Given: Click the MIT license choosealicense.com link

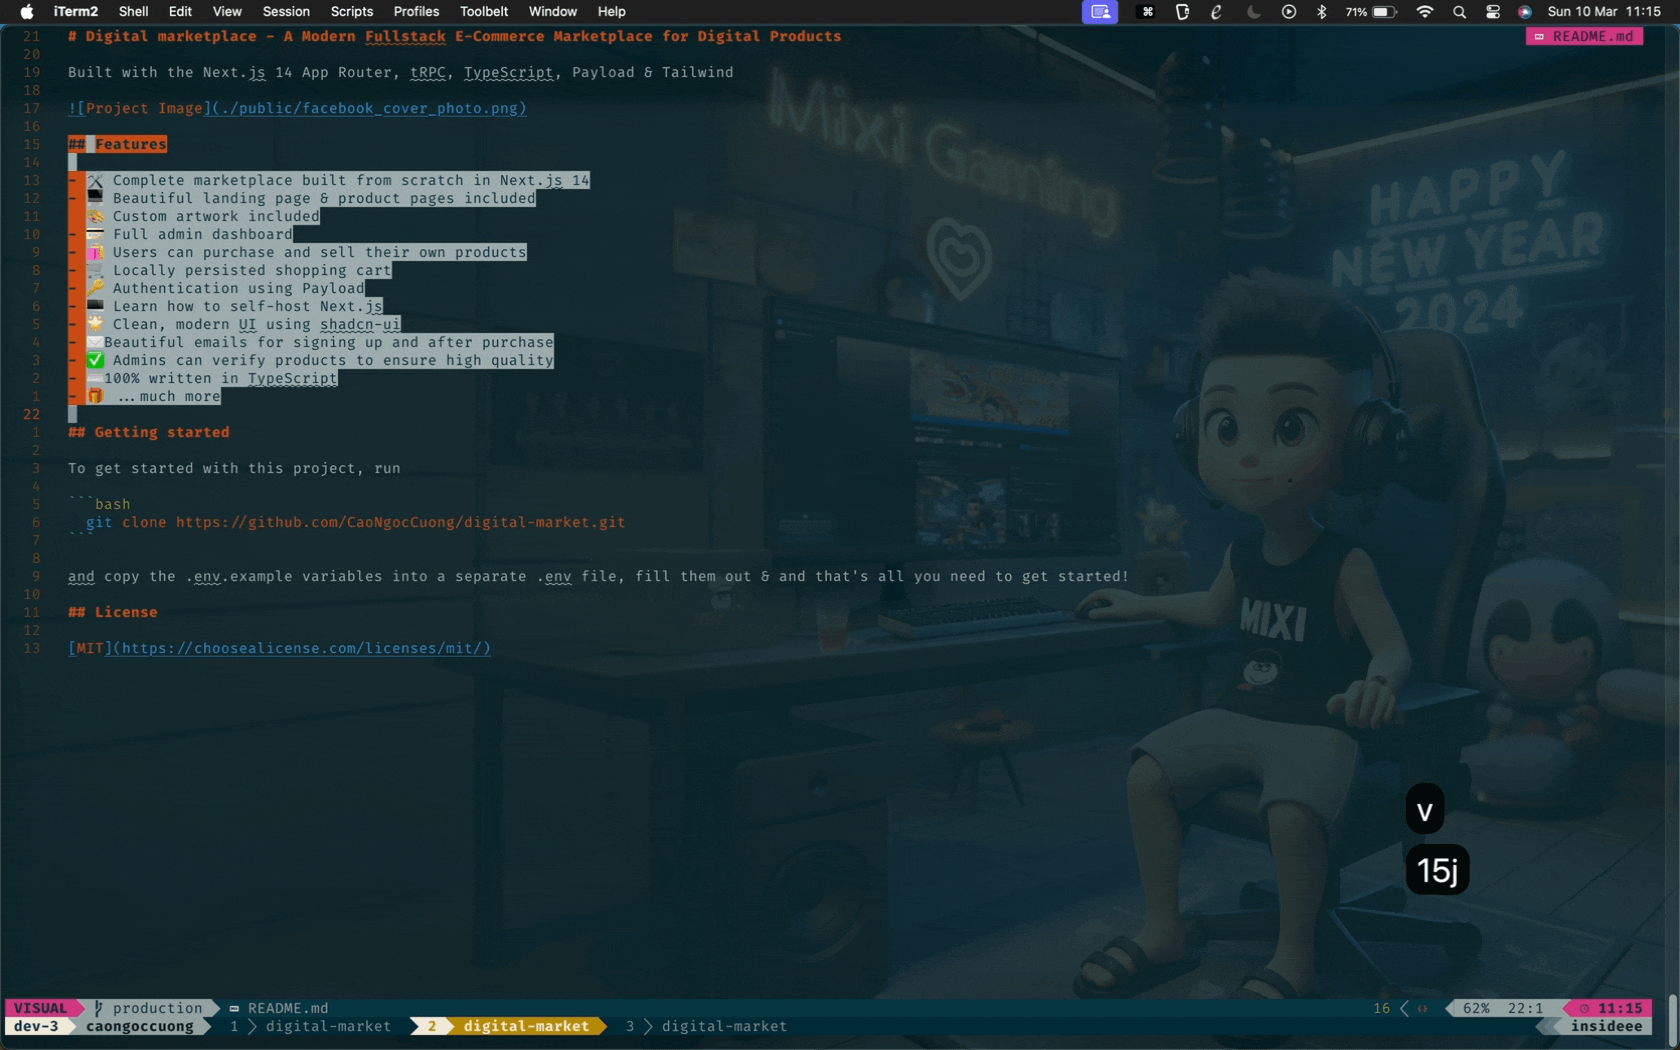Looking at the screenshot, I should pyautogui.click(x=280, y=648).
